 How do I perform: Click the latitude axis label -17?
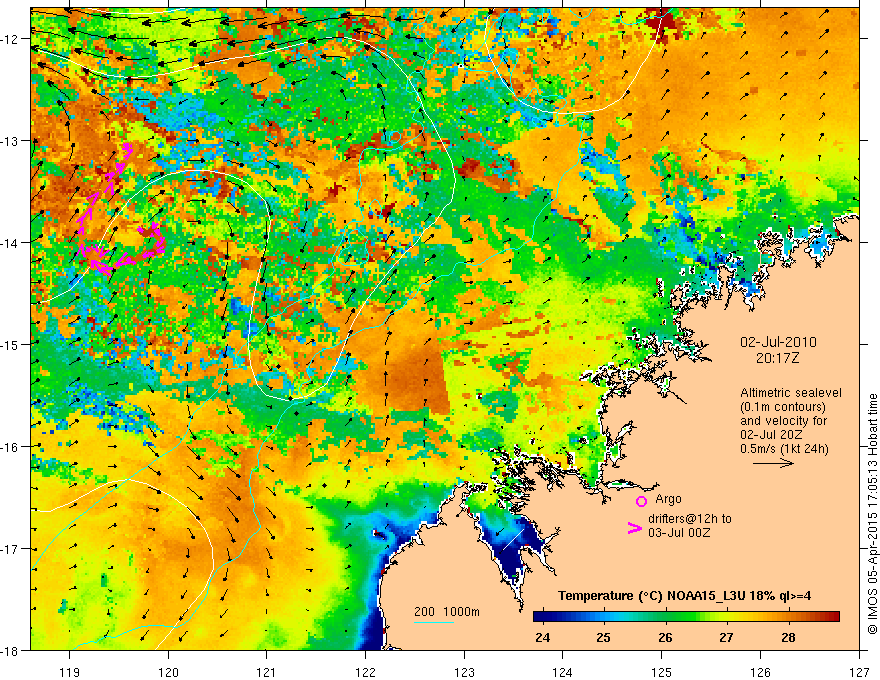tap(11, 549)
